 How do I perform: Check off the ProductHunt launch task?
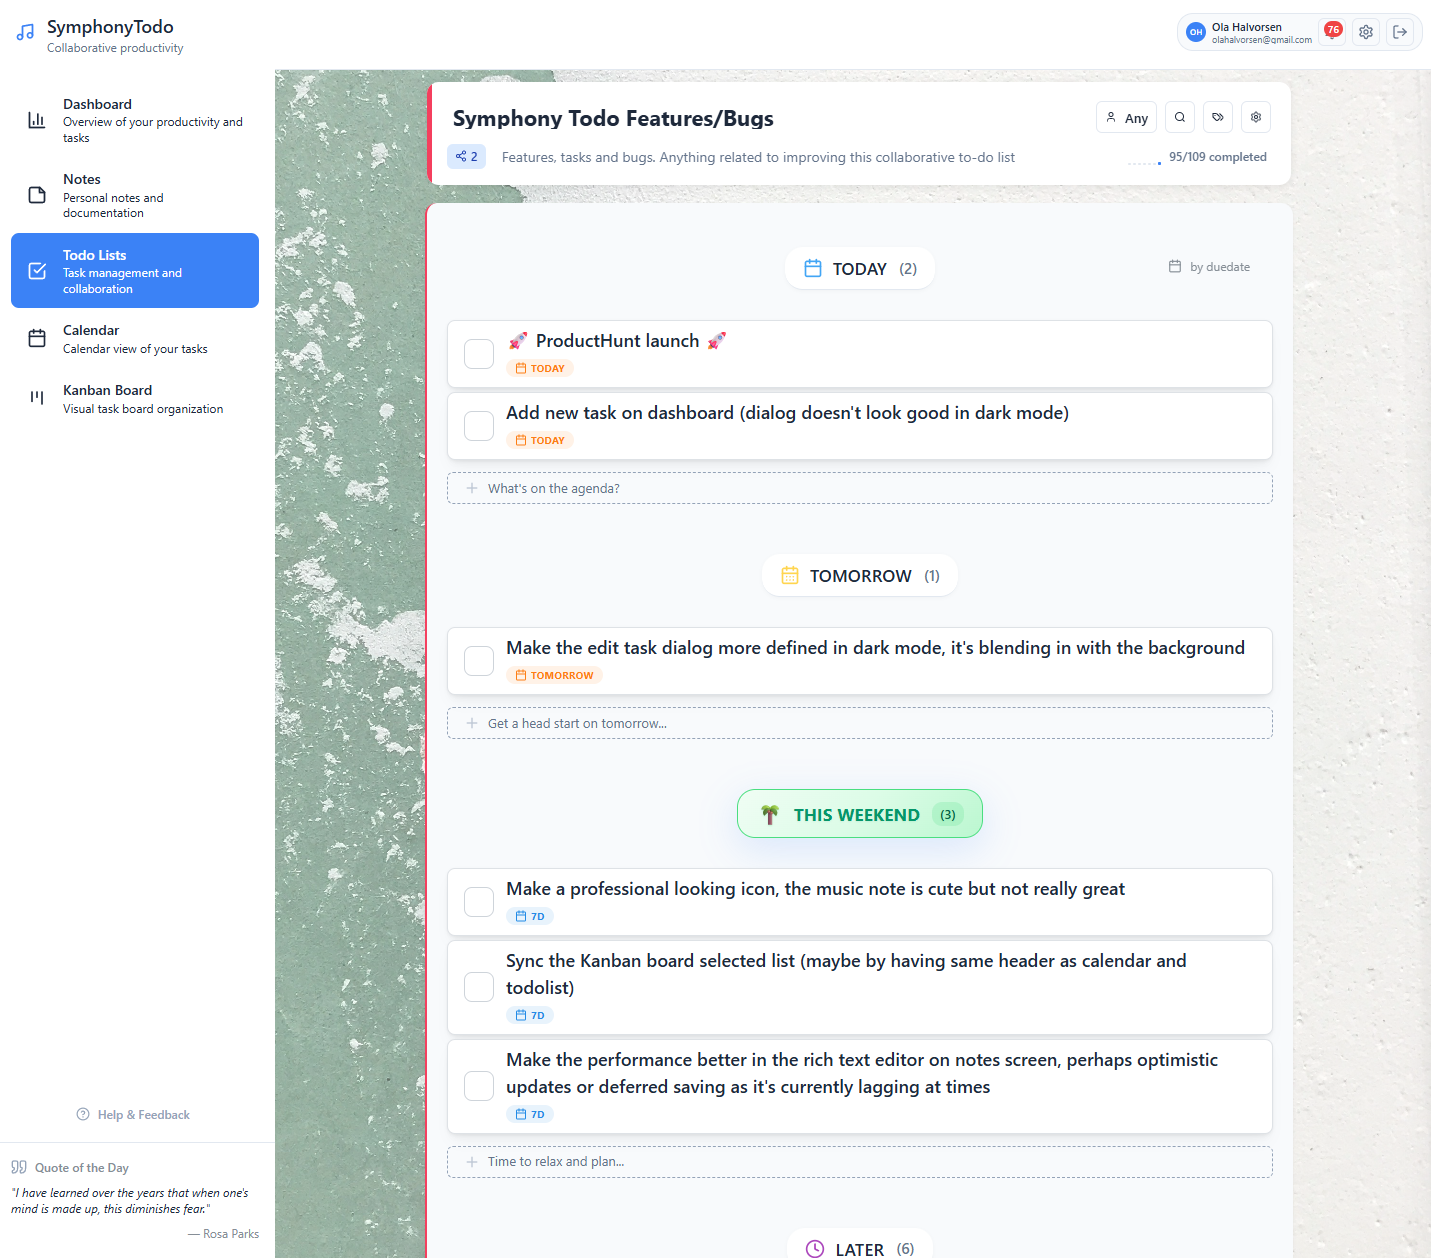click(x=479, y=353)
